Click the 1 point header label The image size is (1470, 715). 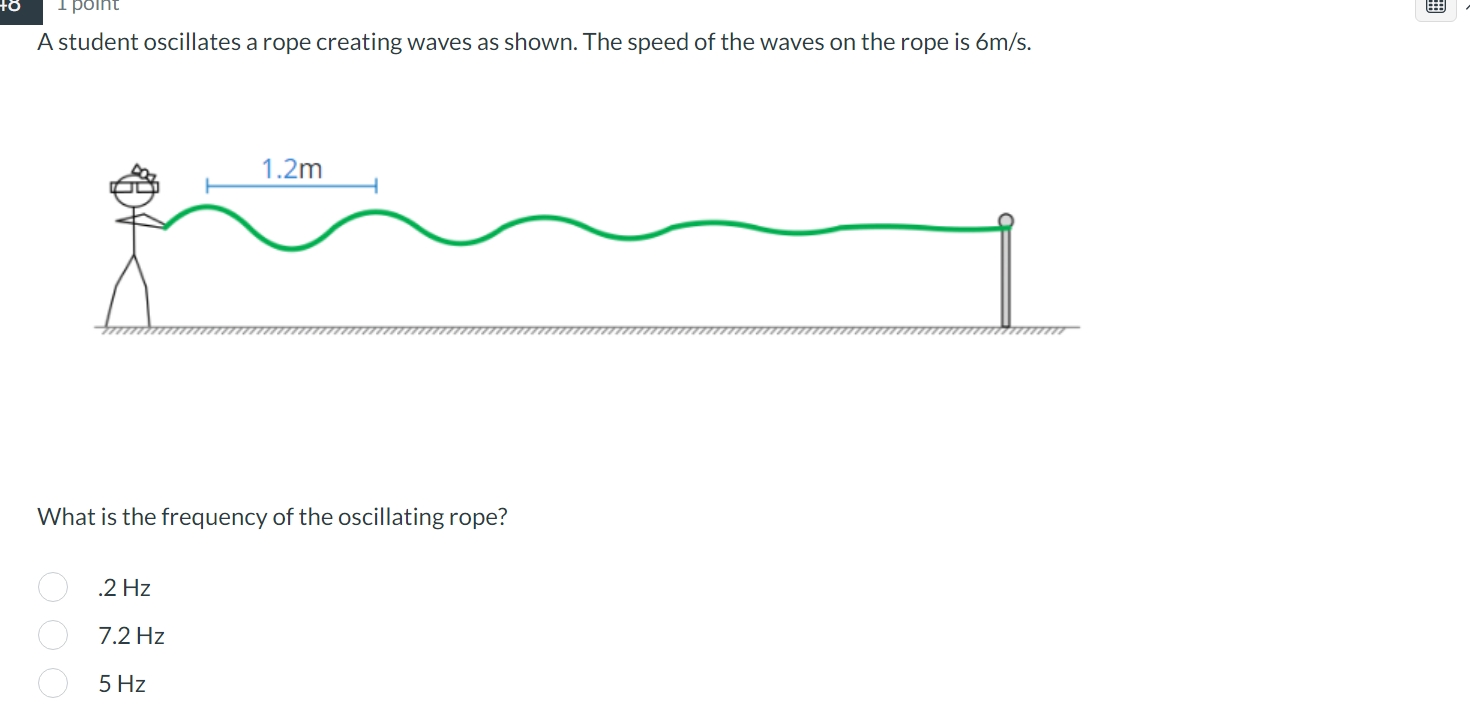click(87, 6)
